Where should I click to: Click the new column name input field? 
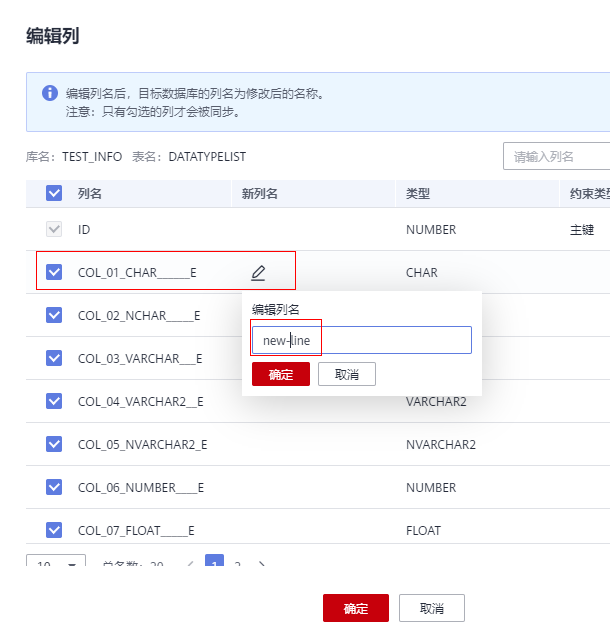click(360, 340)
